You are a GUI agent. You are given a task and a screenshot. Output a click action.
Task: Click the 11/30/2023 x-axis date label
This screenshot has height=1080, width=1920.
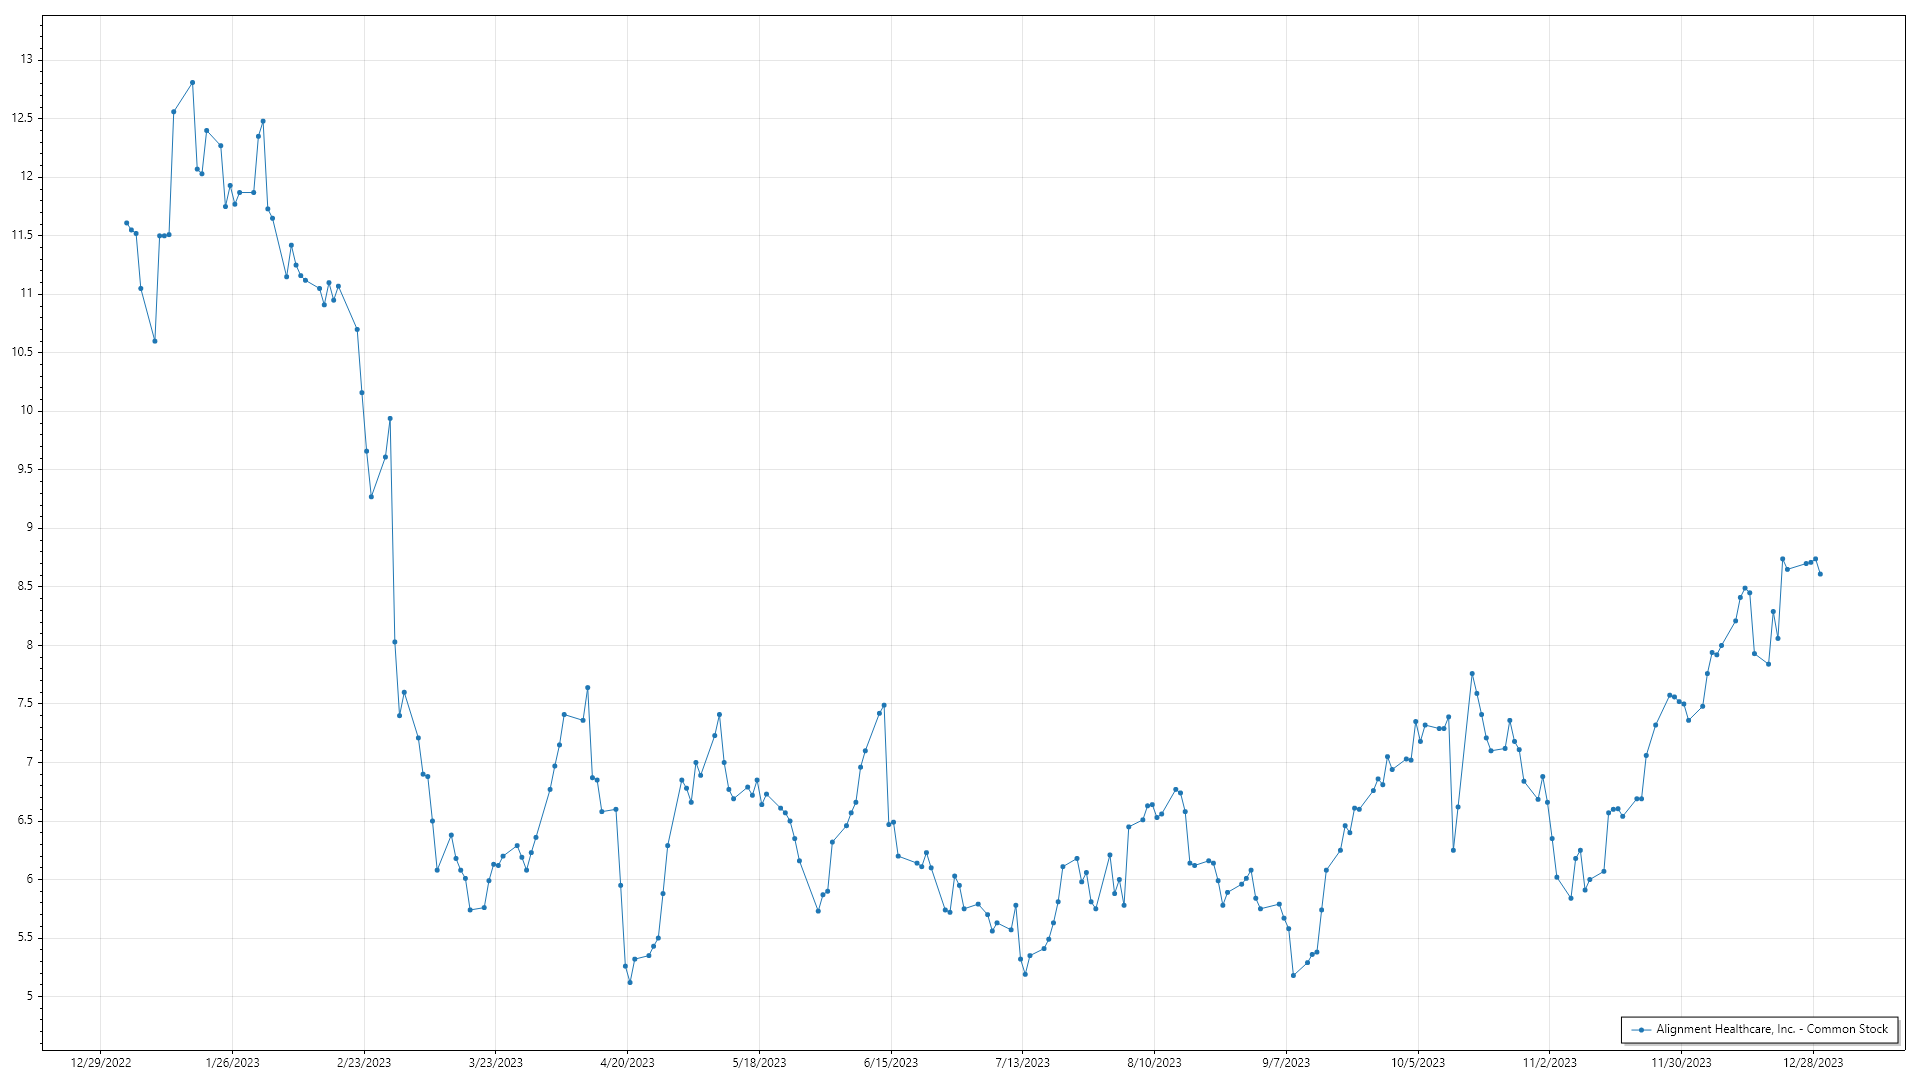point(1681,1063)
